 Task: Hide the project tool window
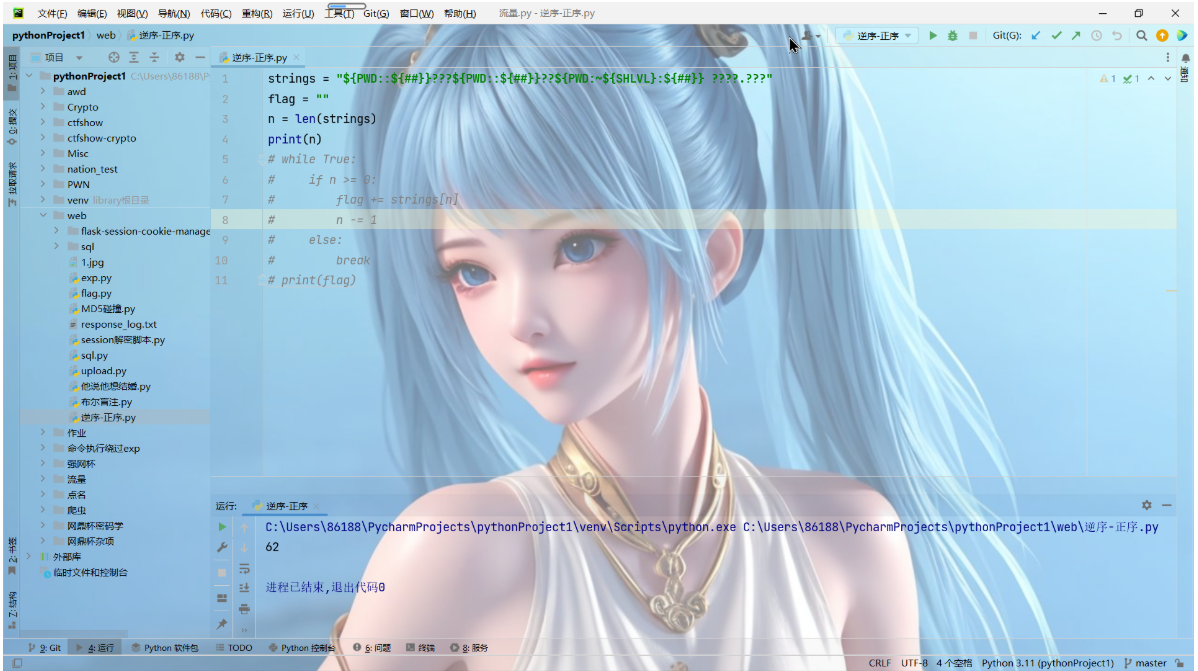tap(199, 57)
